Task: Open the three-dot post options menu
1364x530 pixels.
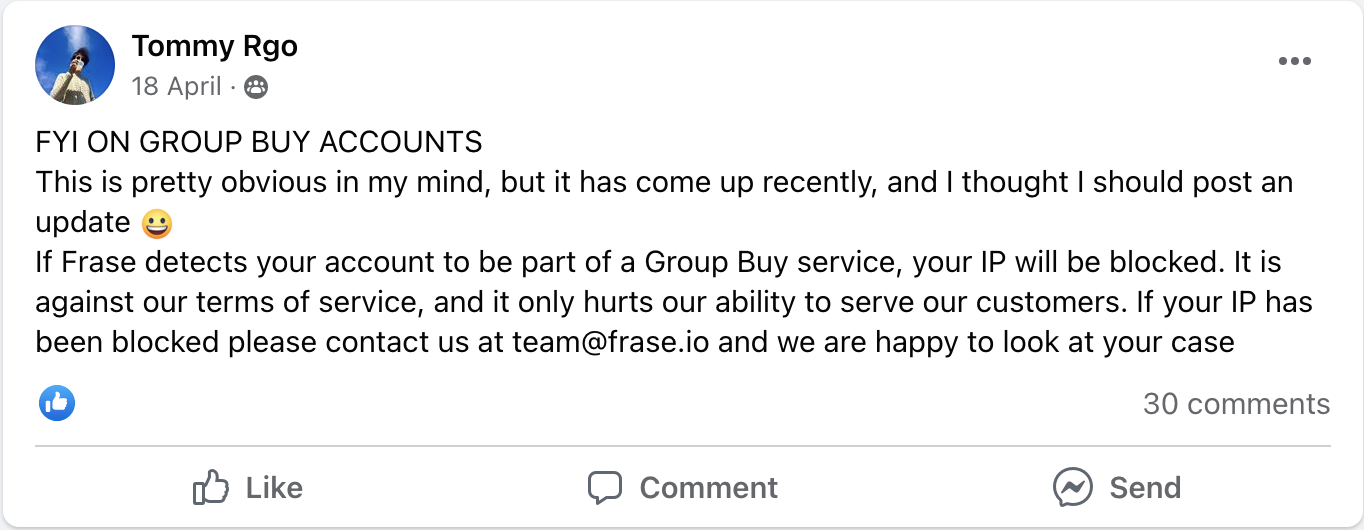Action: pos(1294,62)
